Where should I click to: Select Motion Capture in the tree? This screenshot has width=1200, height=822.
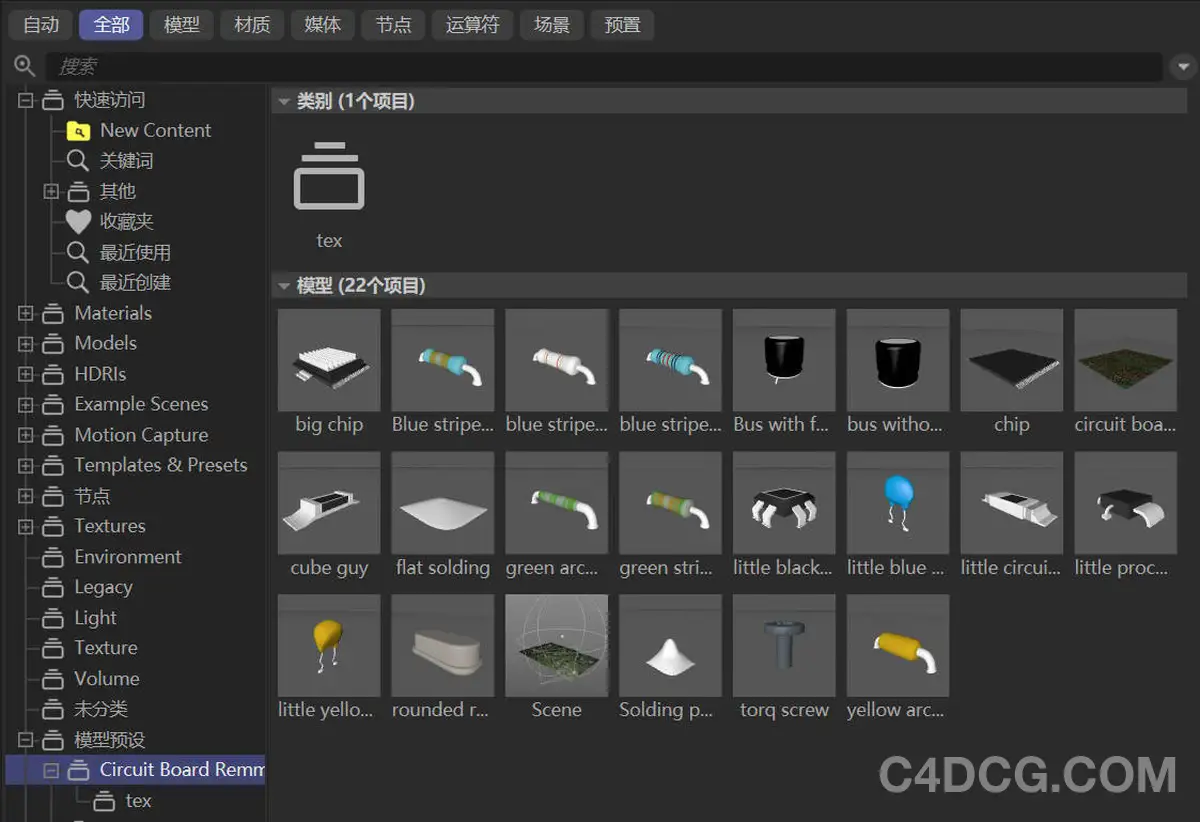141,435
